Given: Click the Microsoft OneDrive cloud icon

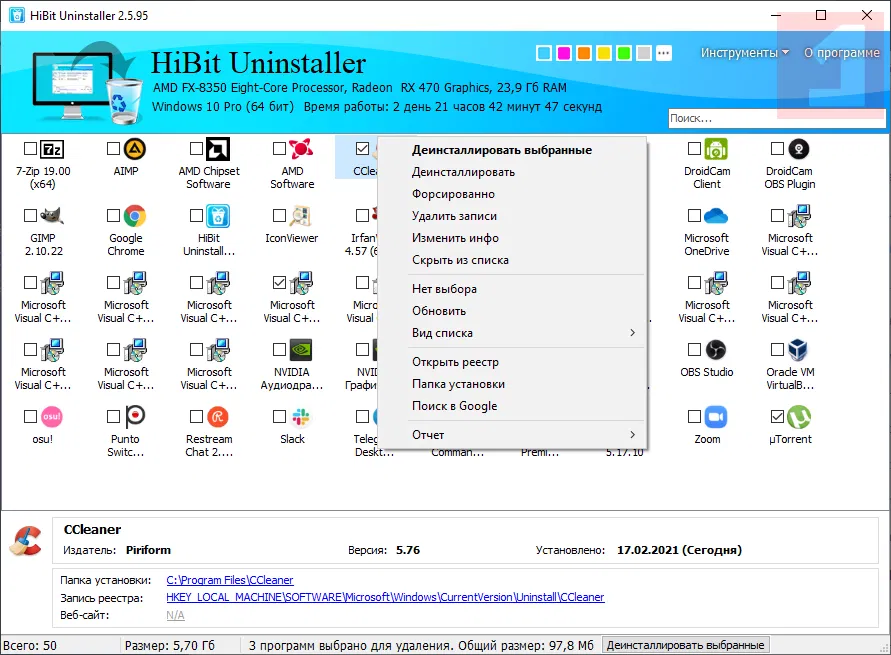Looking at the screenshot, I should [x=716, y=216].
